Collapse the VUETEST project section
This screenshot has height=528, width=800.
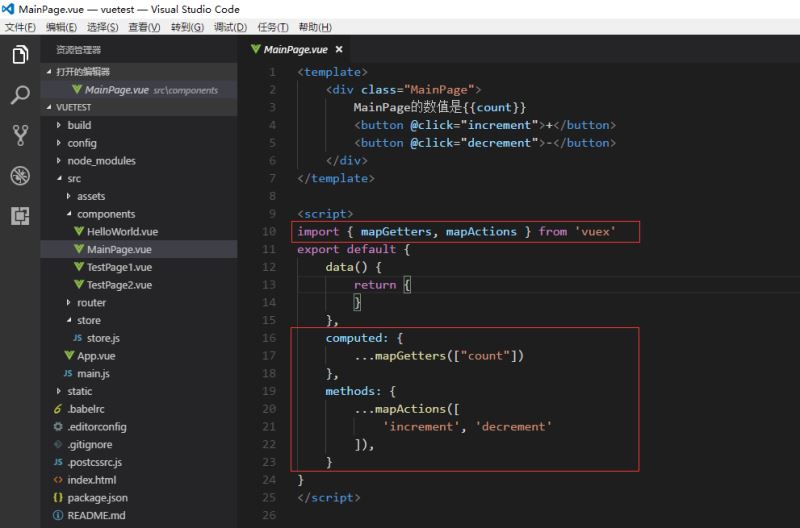49,107
